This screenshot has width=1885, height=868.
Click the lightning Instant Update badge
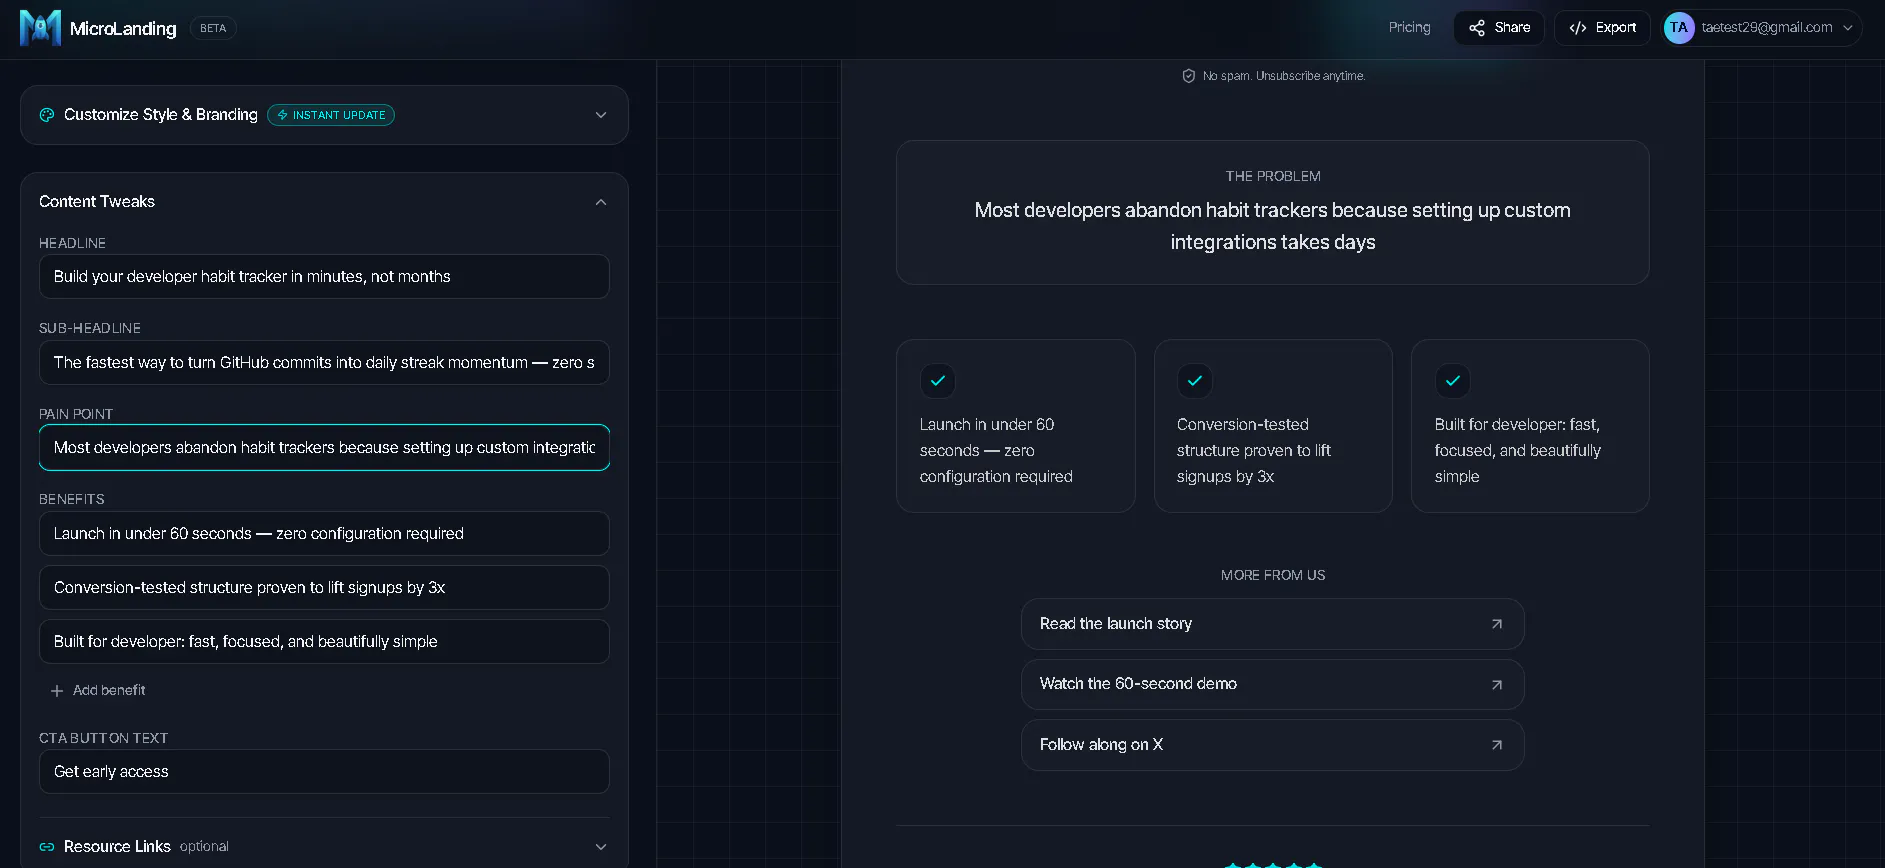331,115
